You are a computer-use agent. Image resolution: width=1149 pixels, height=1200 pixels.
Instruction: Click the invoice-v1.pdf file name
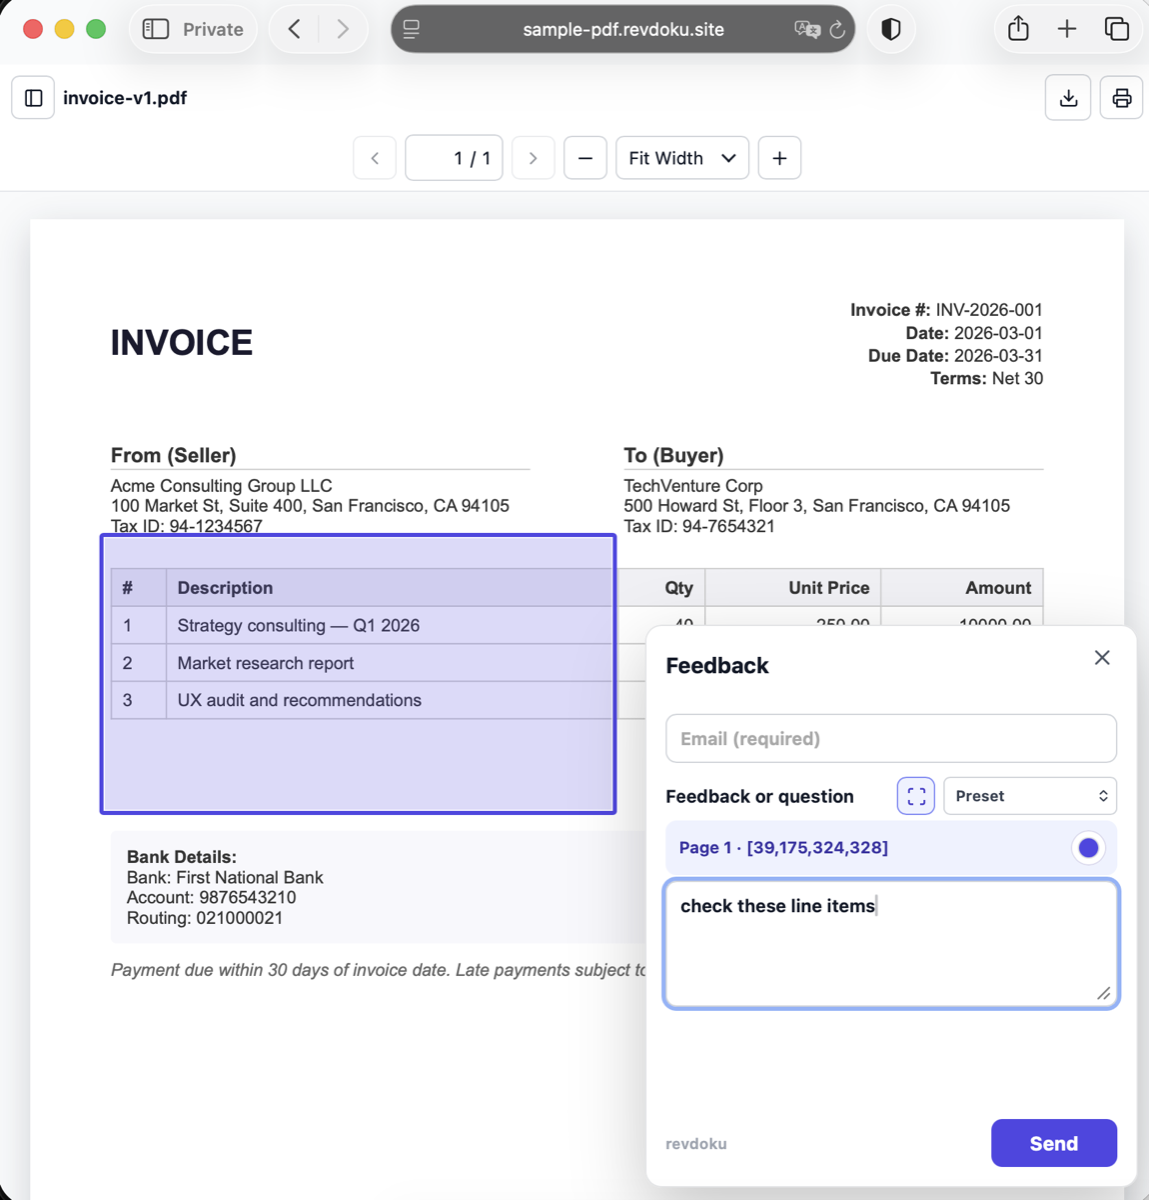125,98
